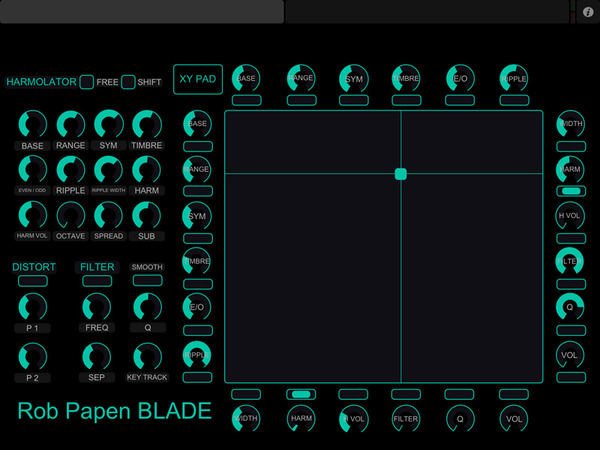The height and width of the screenshot is (450, 600).
Task: Toggle the pad under the DISTORT label
Action: 33,281
